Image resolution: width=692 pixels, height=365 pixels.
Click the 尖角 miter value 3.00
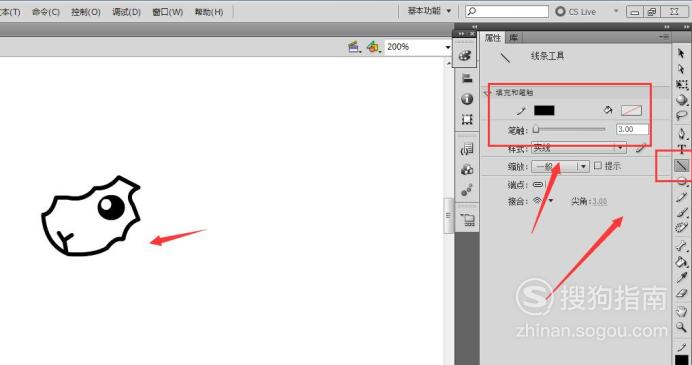(x=599, y=201)
